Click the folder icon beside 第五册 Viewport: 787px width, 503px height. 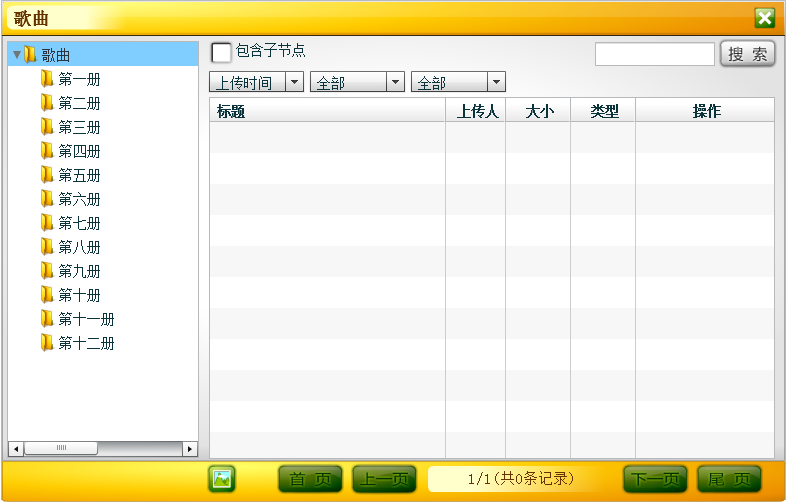click(x=46, y=175)
